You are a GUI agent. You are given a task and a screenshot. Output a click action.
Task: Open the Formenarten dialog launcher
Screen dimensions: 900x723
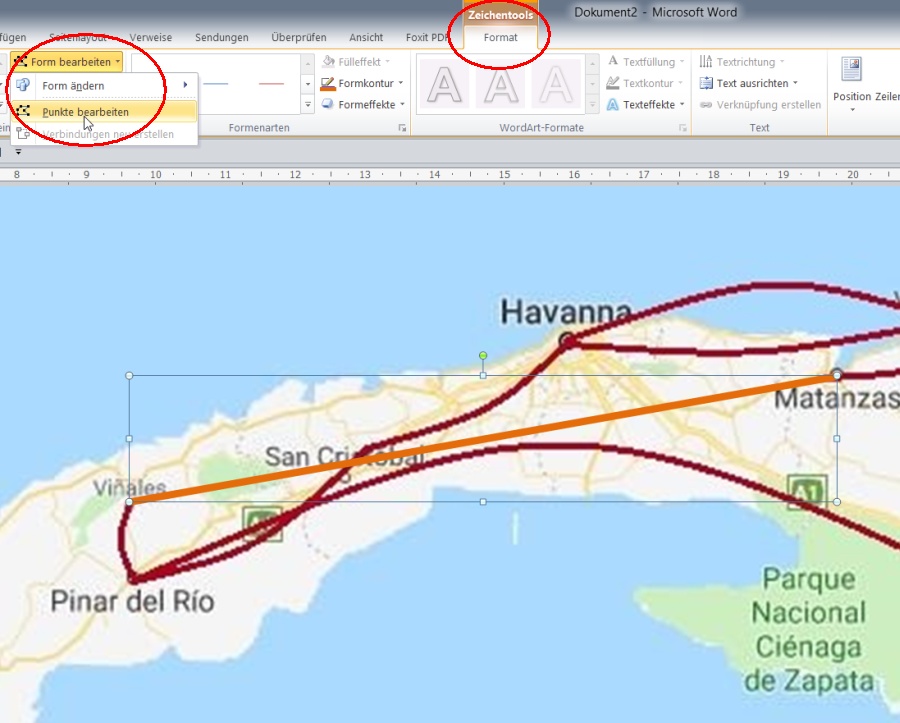[402, 128]
